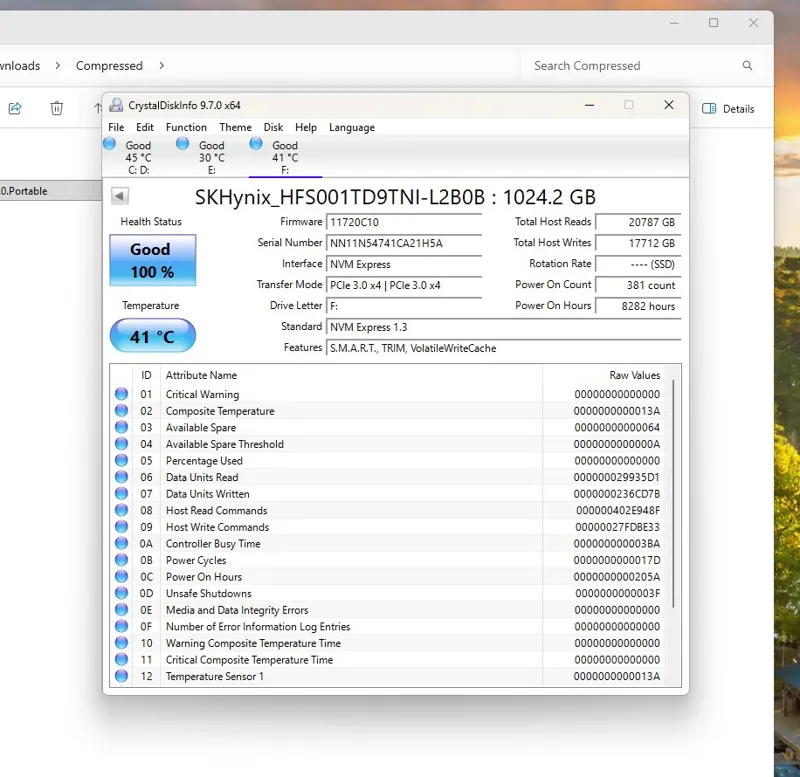Select the F: disk status orb
This screenshot has width=800, height=777.
tap(256, 144)
